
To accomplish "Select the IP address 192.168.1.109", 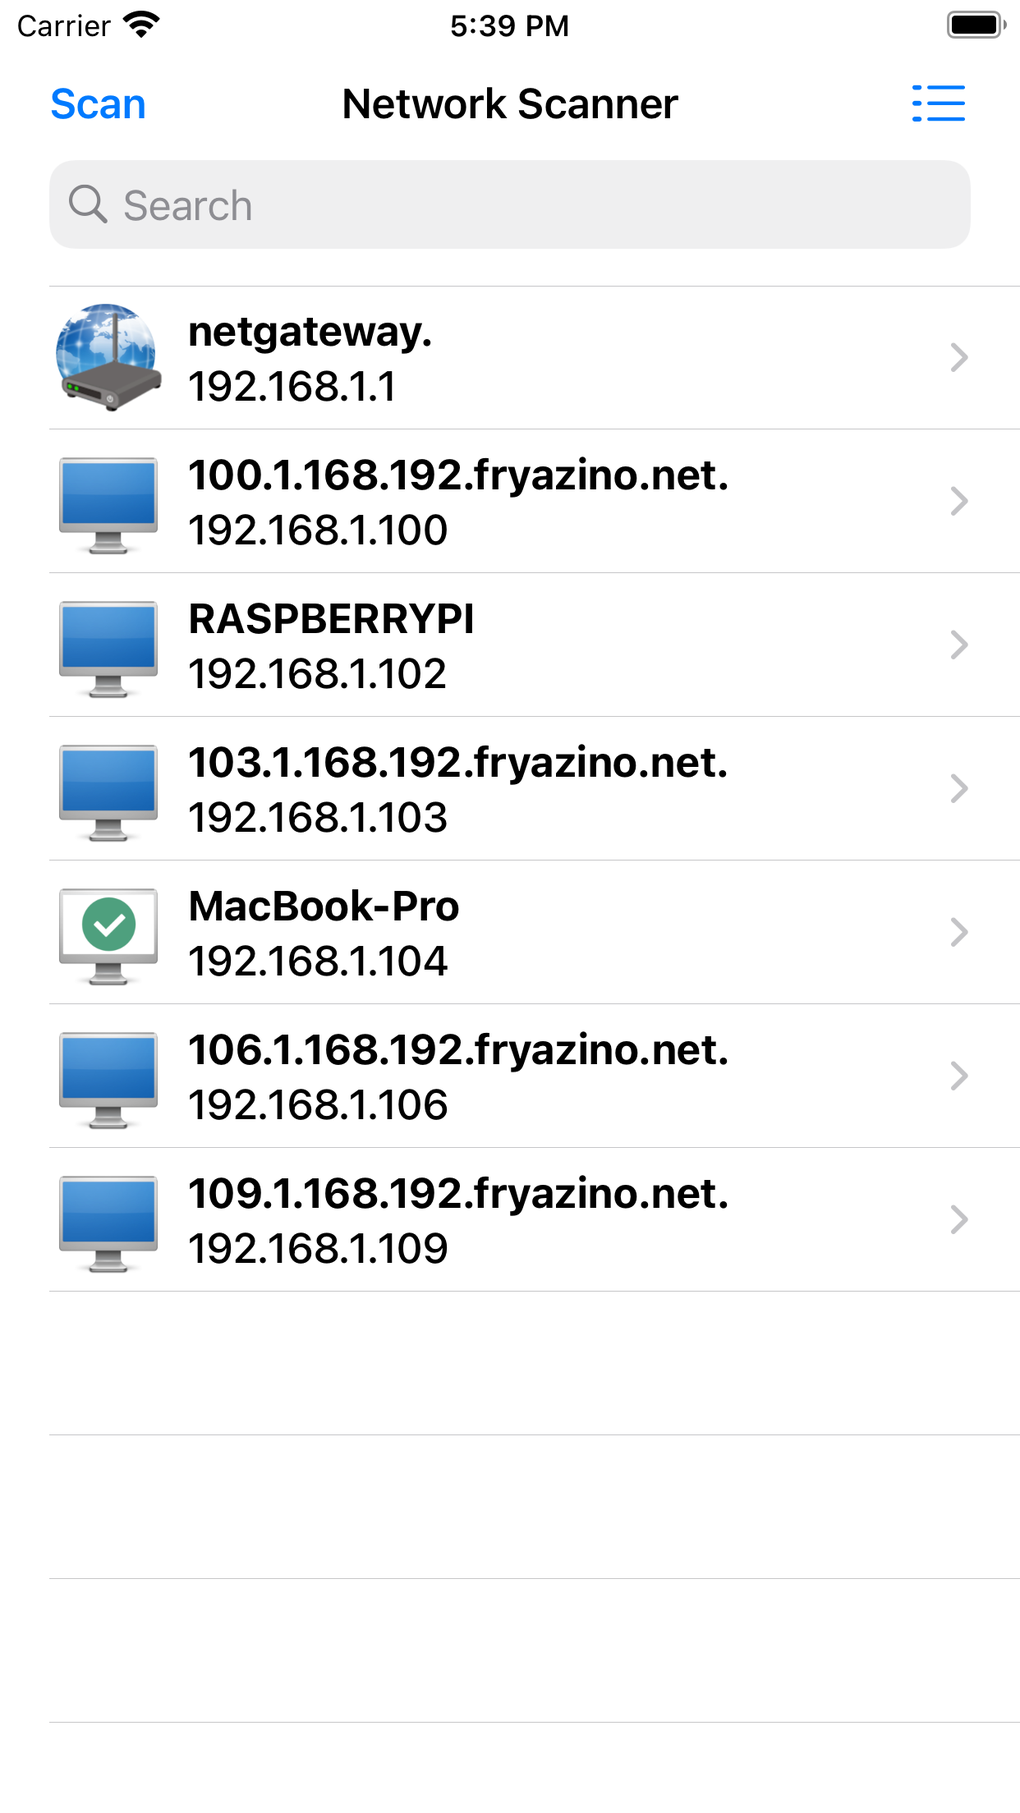I will coord(318,1249).
